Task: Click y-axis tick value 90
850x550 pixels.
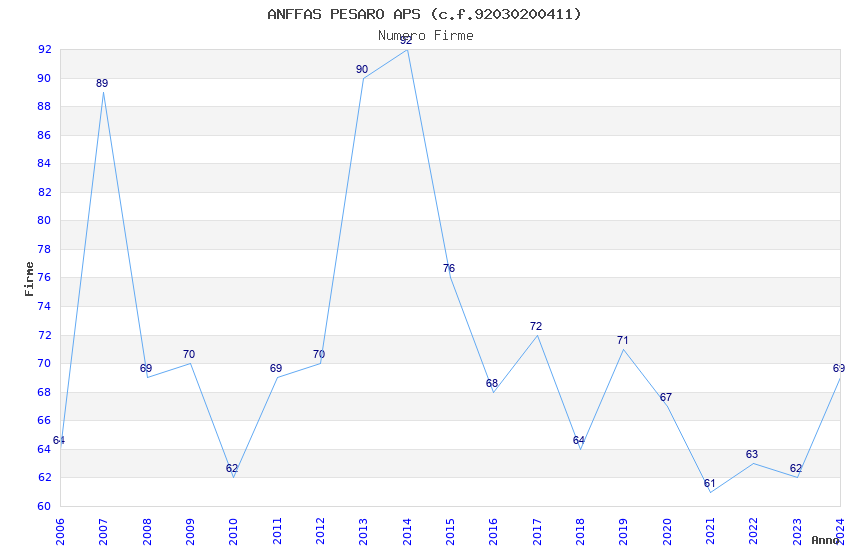Action: click(44, 78)
